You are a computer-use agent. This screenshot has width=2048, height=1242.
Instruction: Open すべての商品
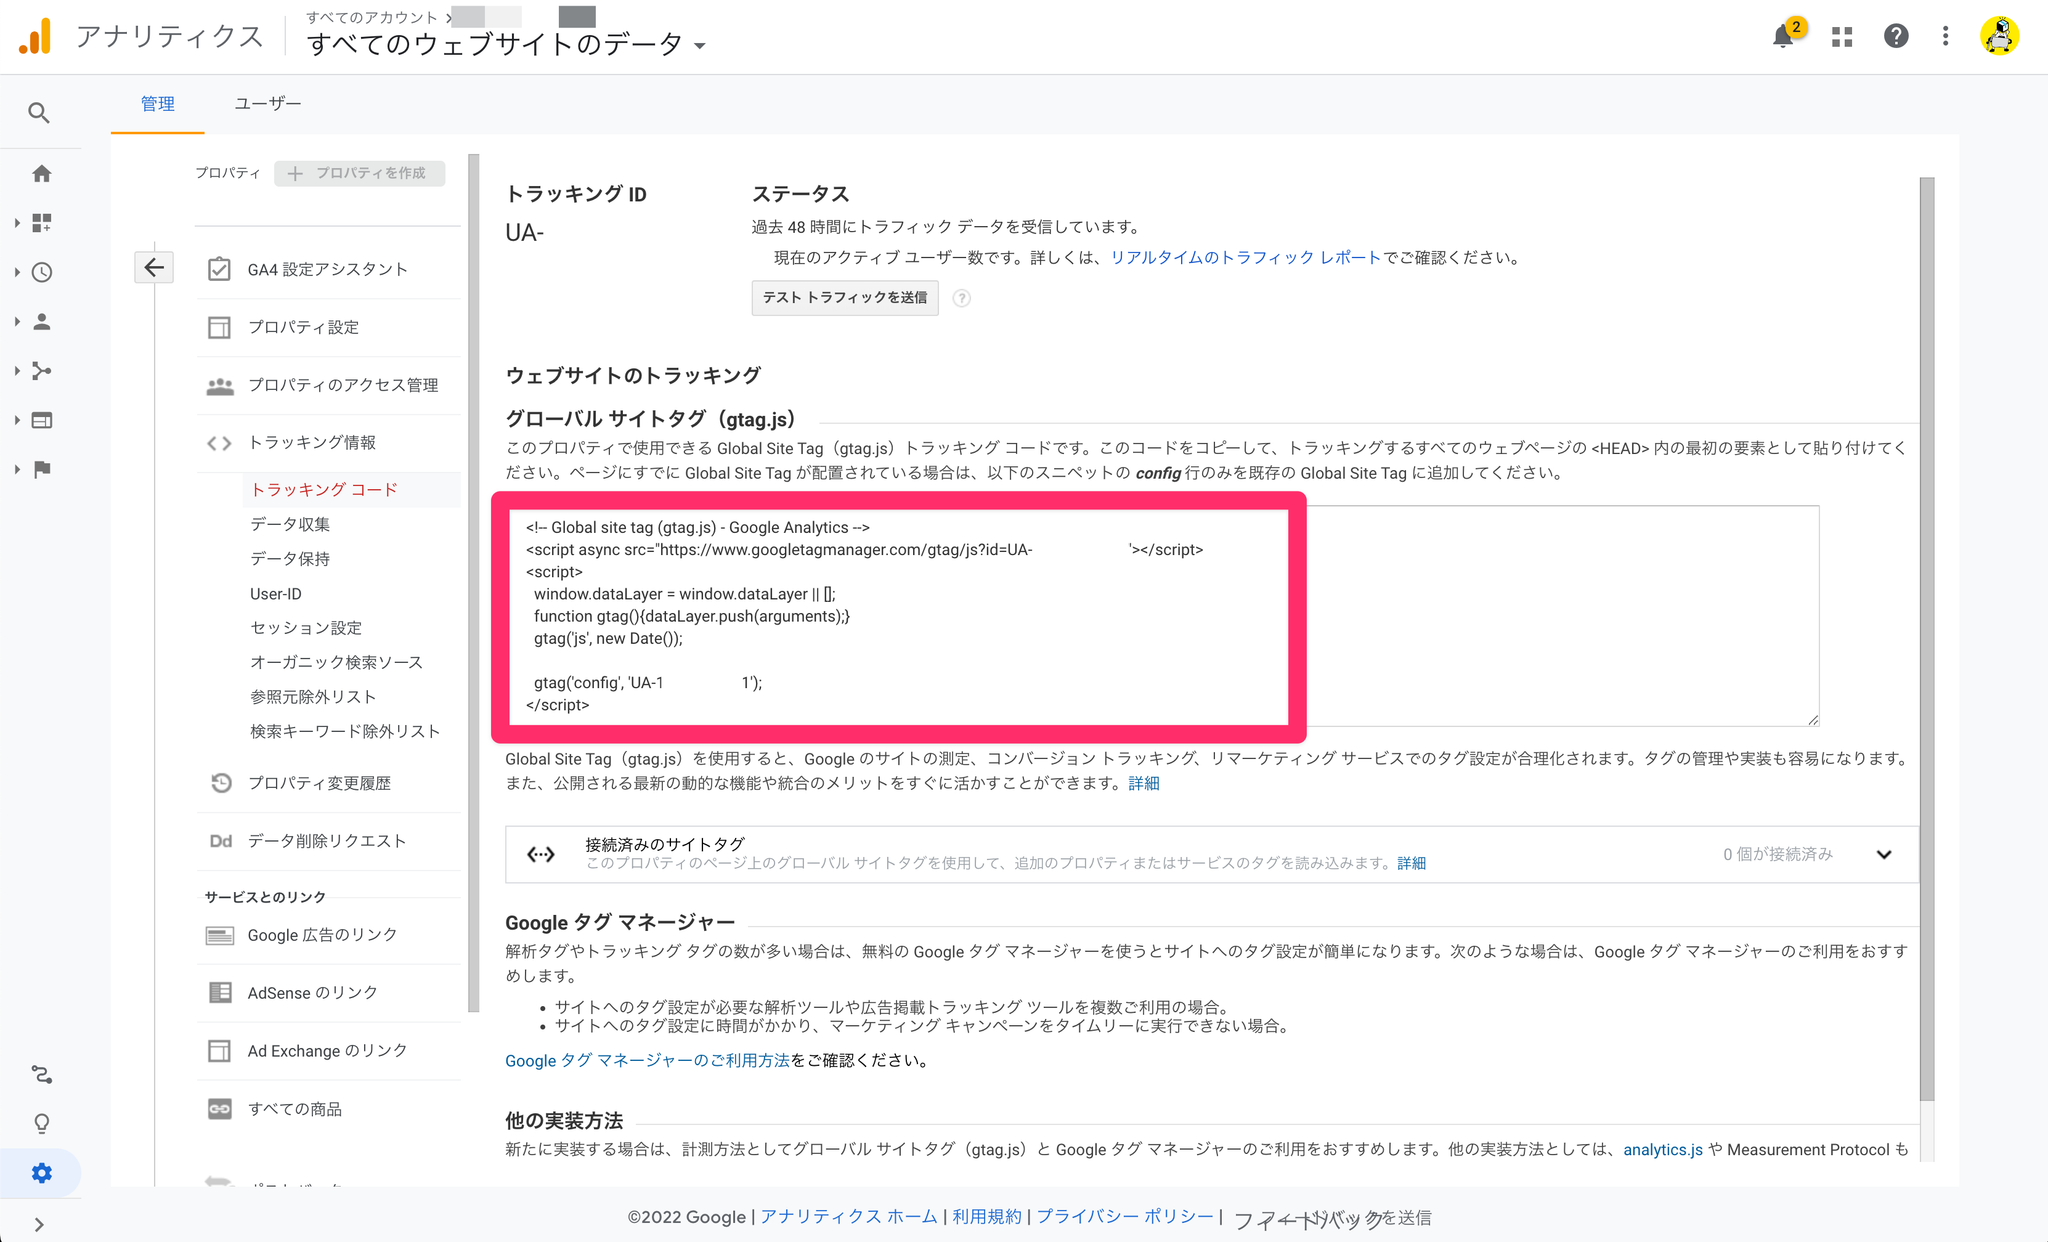point(328,1110)
